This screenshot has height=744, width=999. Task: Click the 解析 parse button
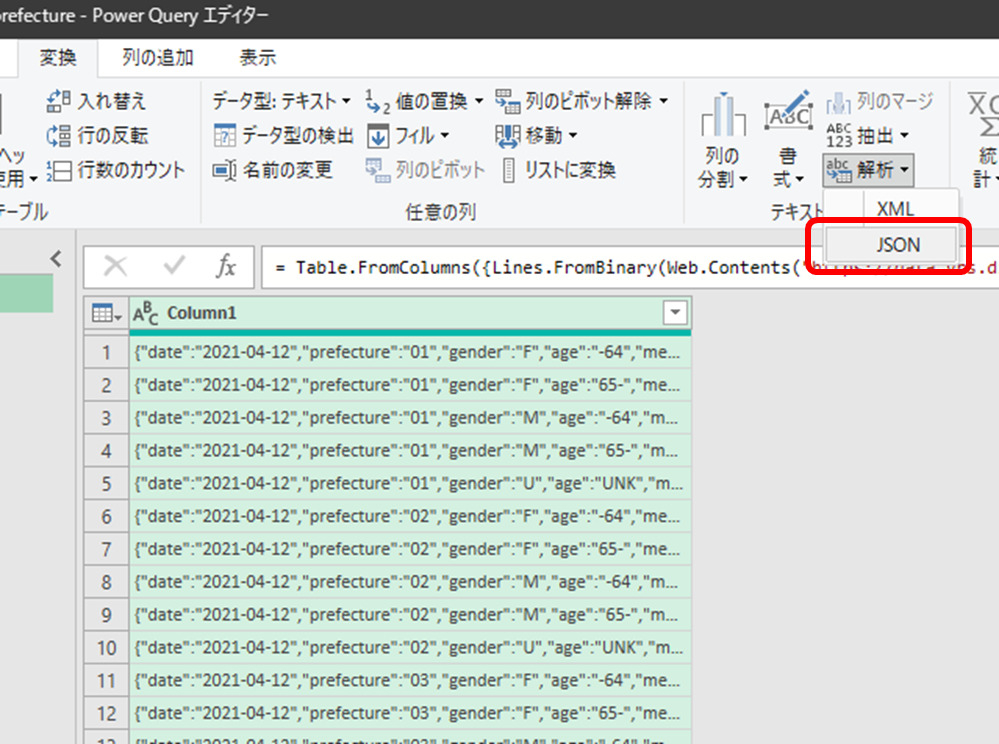pyautogui.click(x=868, y=169)
